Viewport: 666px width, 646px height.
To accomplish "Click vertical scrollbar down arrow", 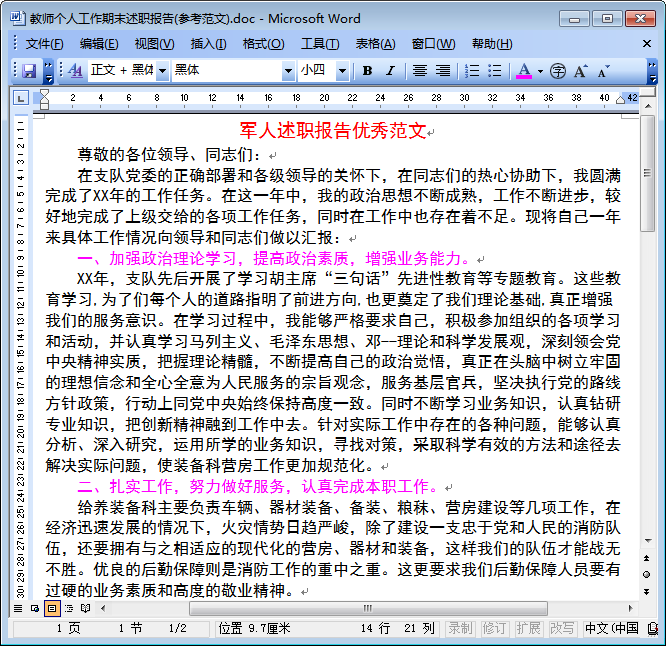I will (647, 541).
